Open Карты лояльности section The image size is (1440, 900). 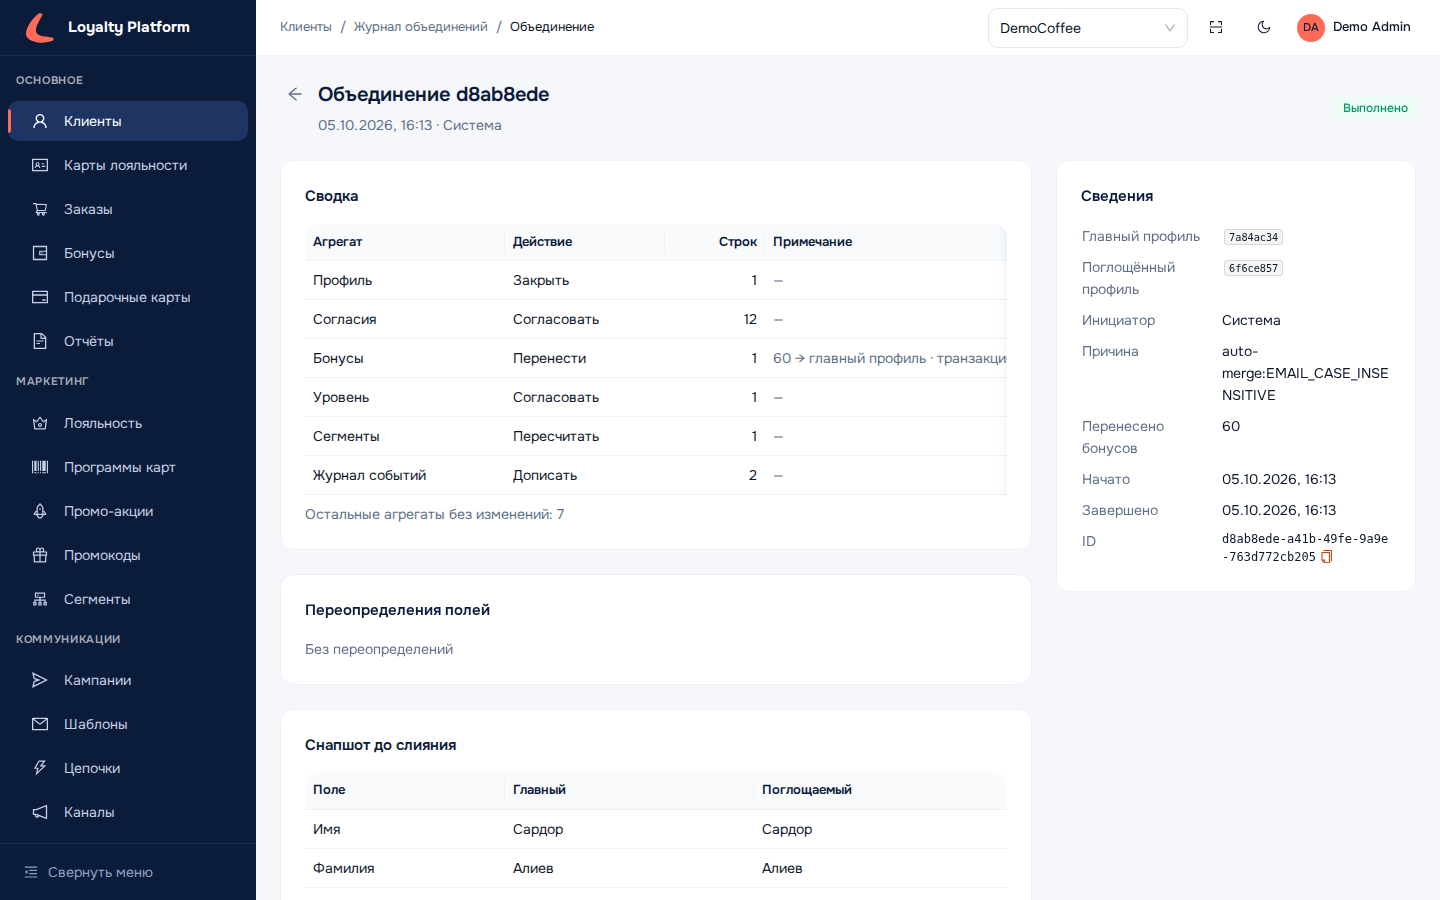(x=128, y=165)
